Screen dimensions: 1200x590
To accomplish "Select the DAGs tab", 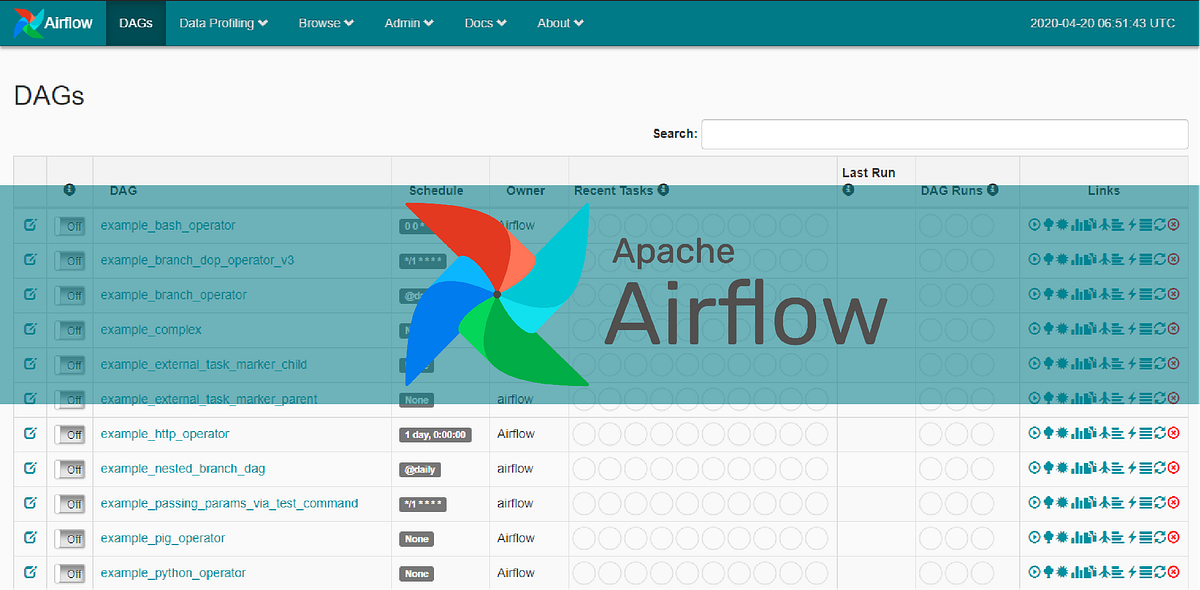I will 135,22.
